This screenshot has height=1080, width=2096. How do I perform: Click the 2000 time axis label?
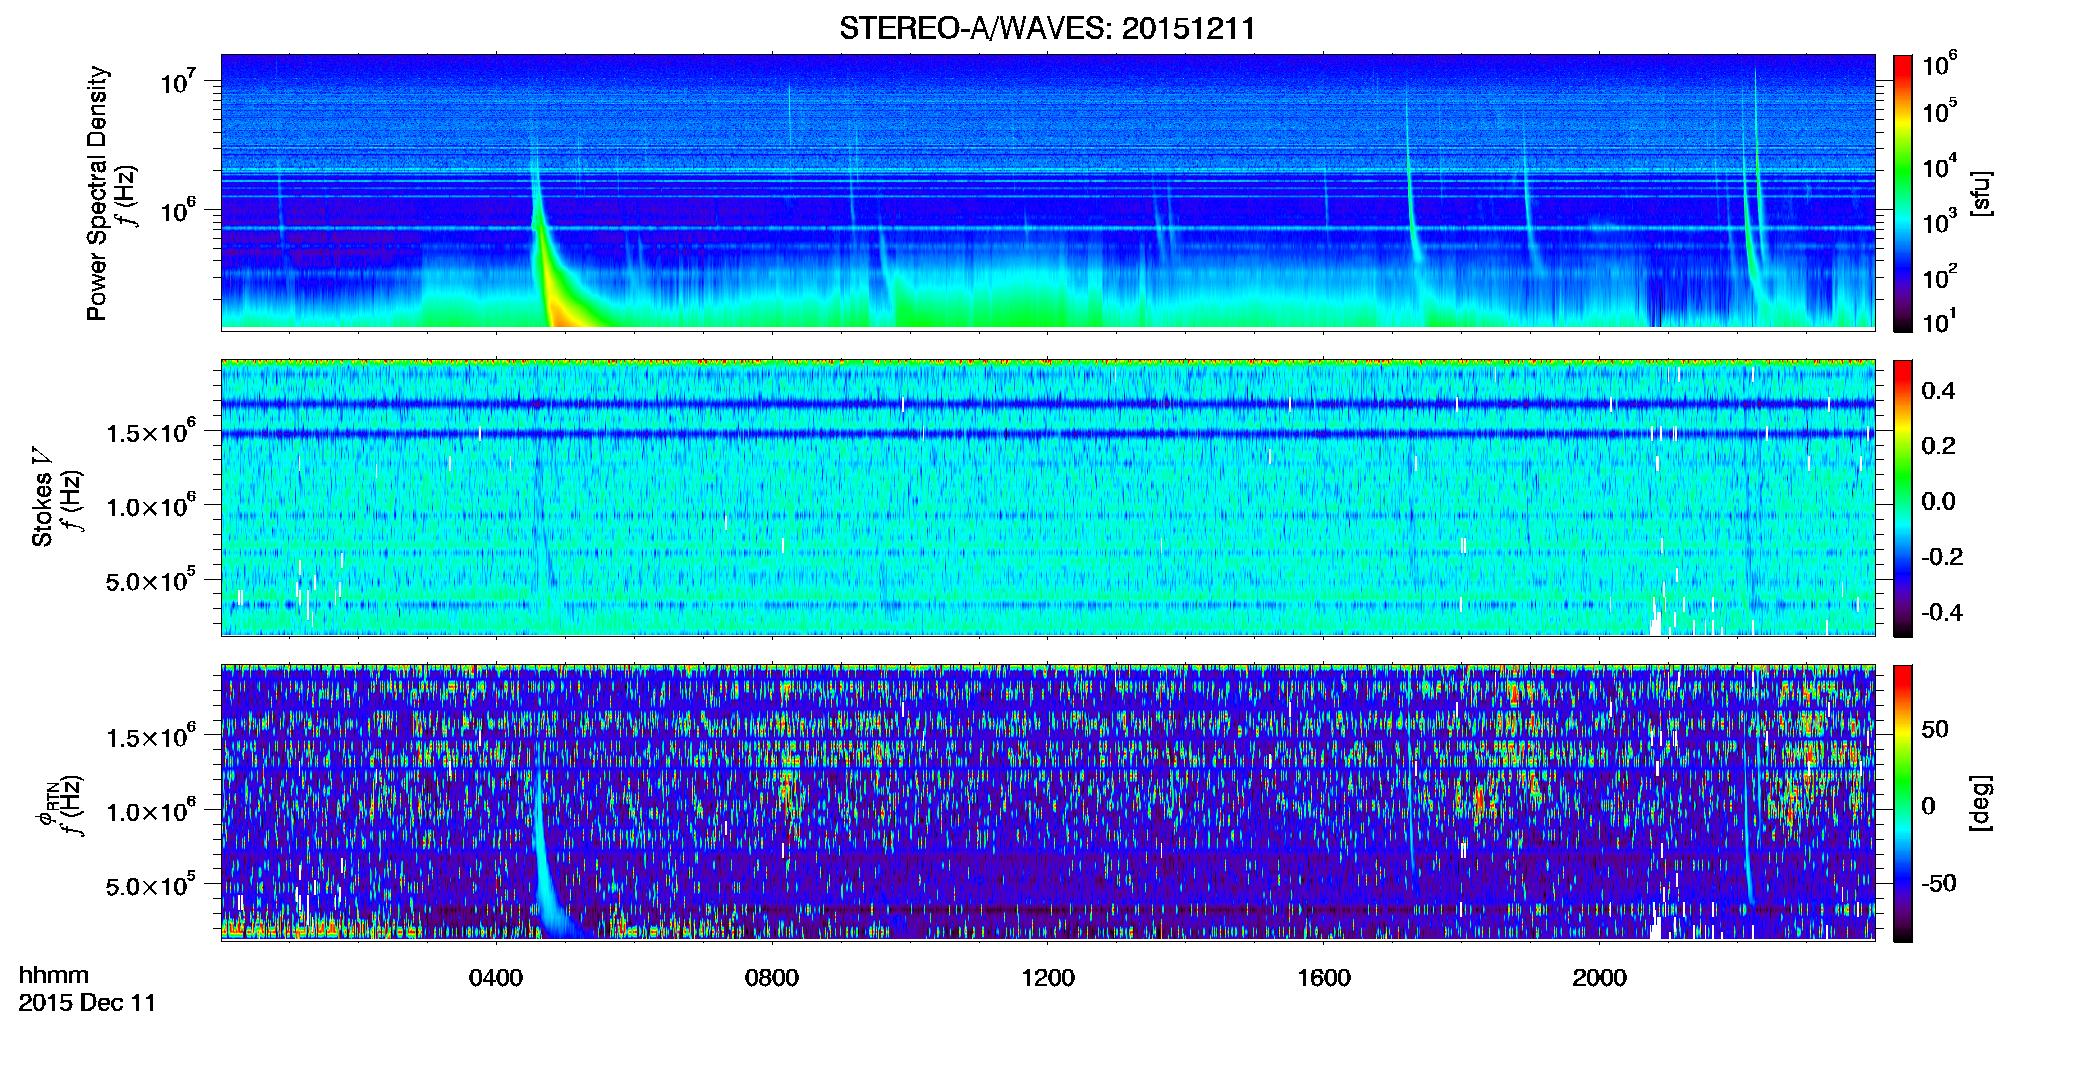pos(1599,978)
